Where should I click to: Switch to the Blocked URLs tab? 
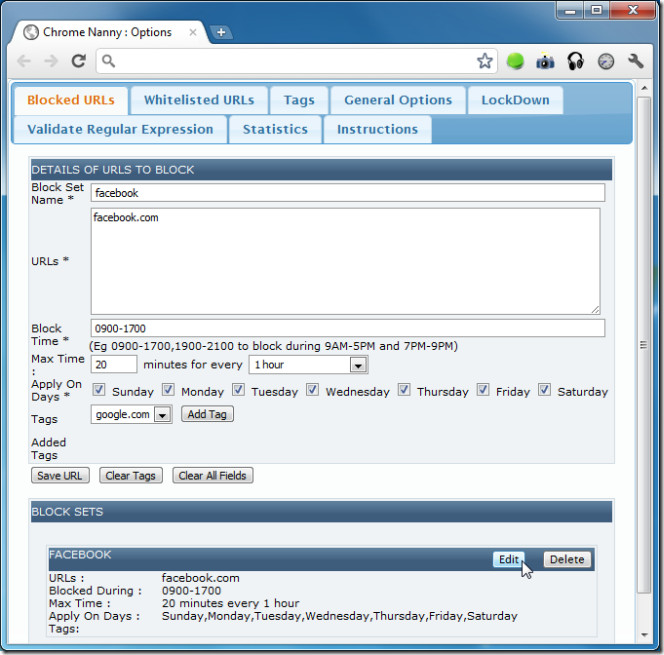coord(71,100)
